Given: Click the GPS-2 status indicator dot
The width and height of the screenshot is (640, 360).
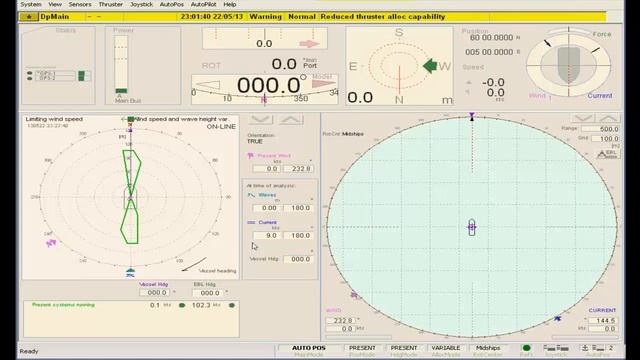Looking at the screenshot, I should click(x=29, y=78).
